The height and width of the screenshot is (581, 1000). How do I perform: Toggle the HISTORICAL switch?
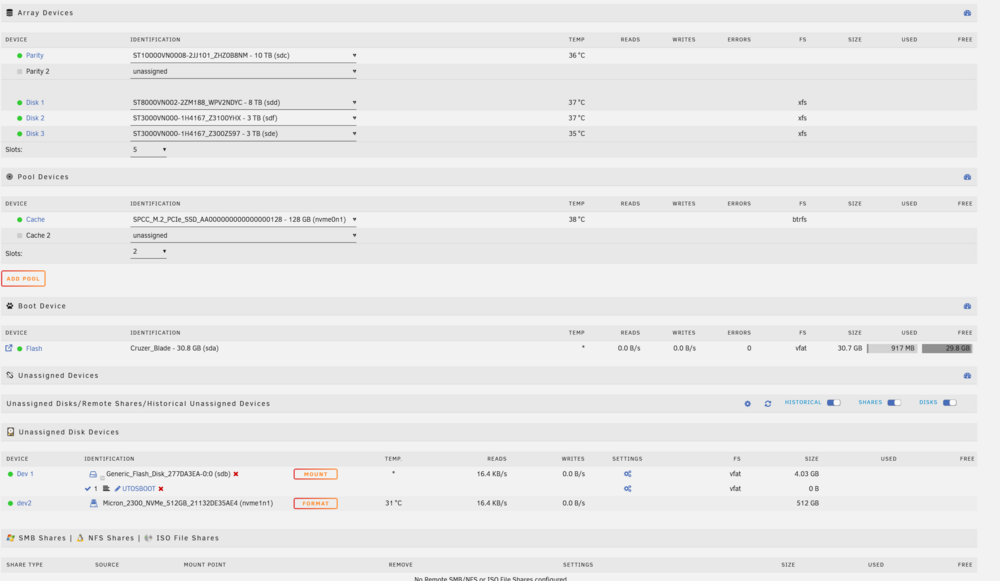pyautogui.click(x=834, y=402)
